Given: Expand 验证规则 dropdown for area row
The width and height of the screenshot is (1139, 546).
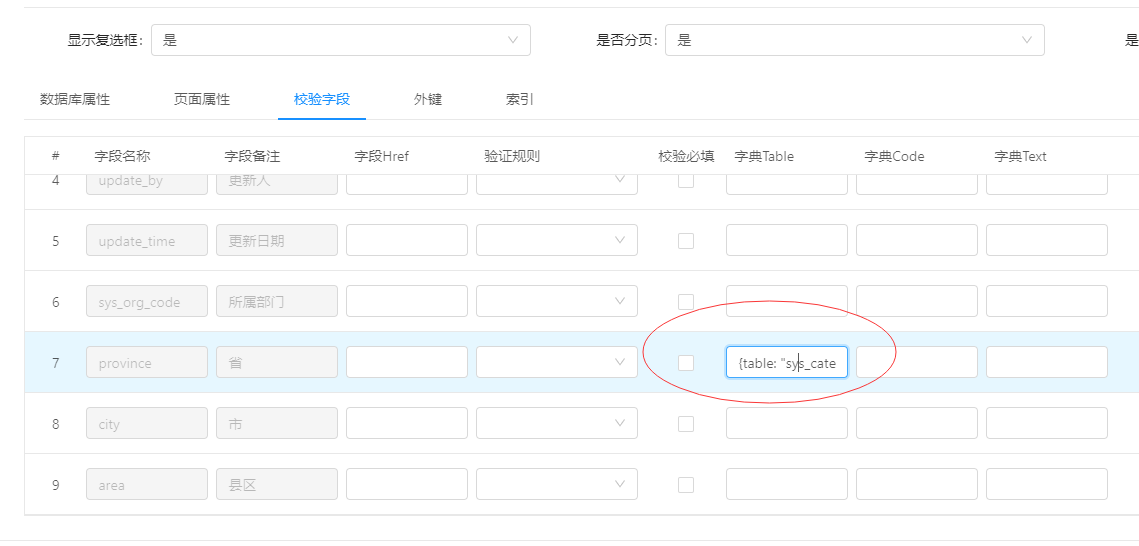Looking at the screenshot, I should pyautogui.click(x=557, y=484).
